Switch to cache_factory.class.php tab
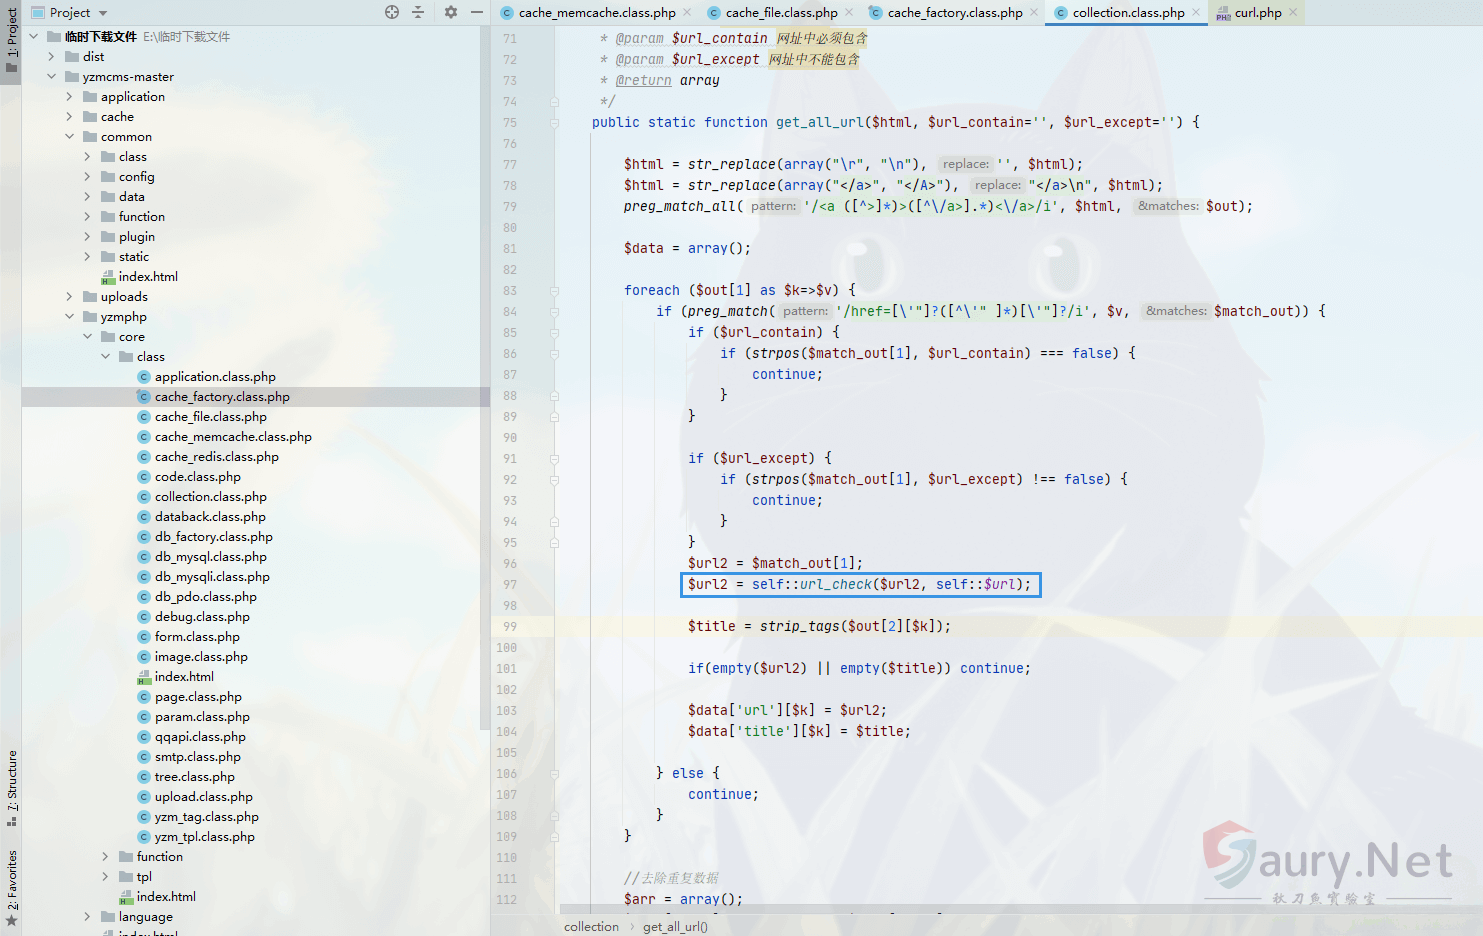 (x=954, y=13)
